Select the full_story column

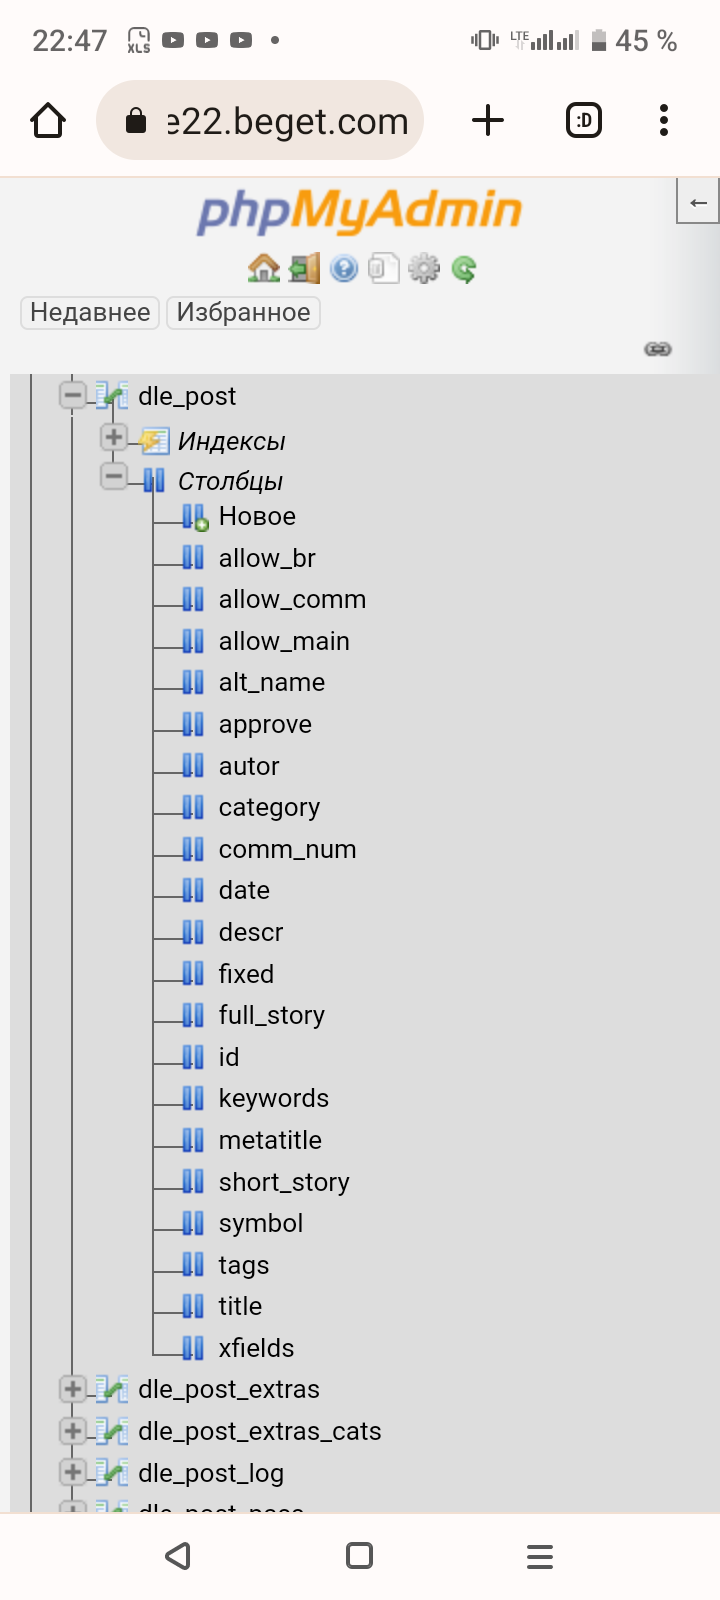[x=271, y=1016]
